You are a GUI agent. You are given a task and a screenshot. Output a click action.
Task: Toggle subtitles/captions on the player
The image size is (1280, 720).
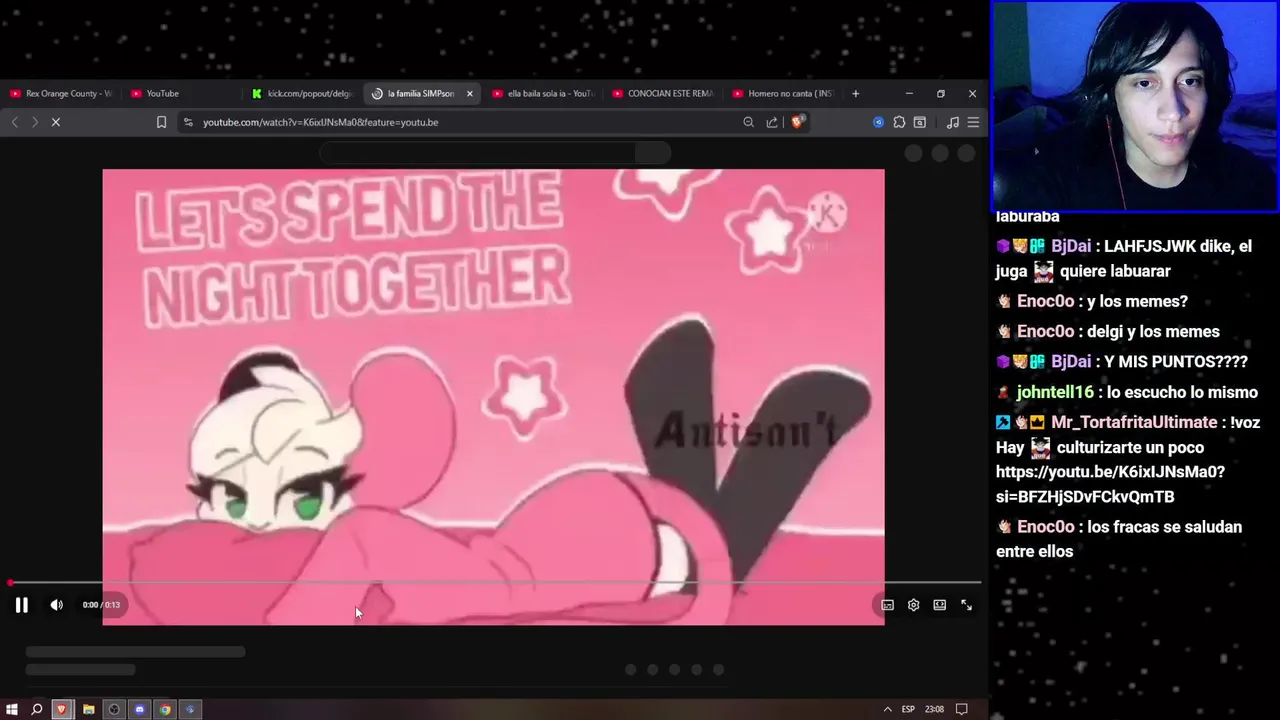887,605
